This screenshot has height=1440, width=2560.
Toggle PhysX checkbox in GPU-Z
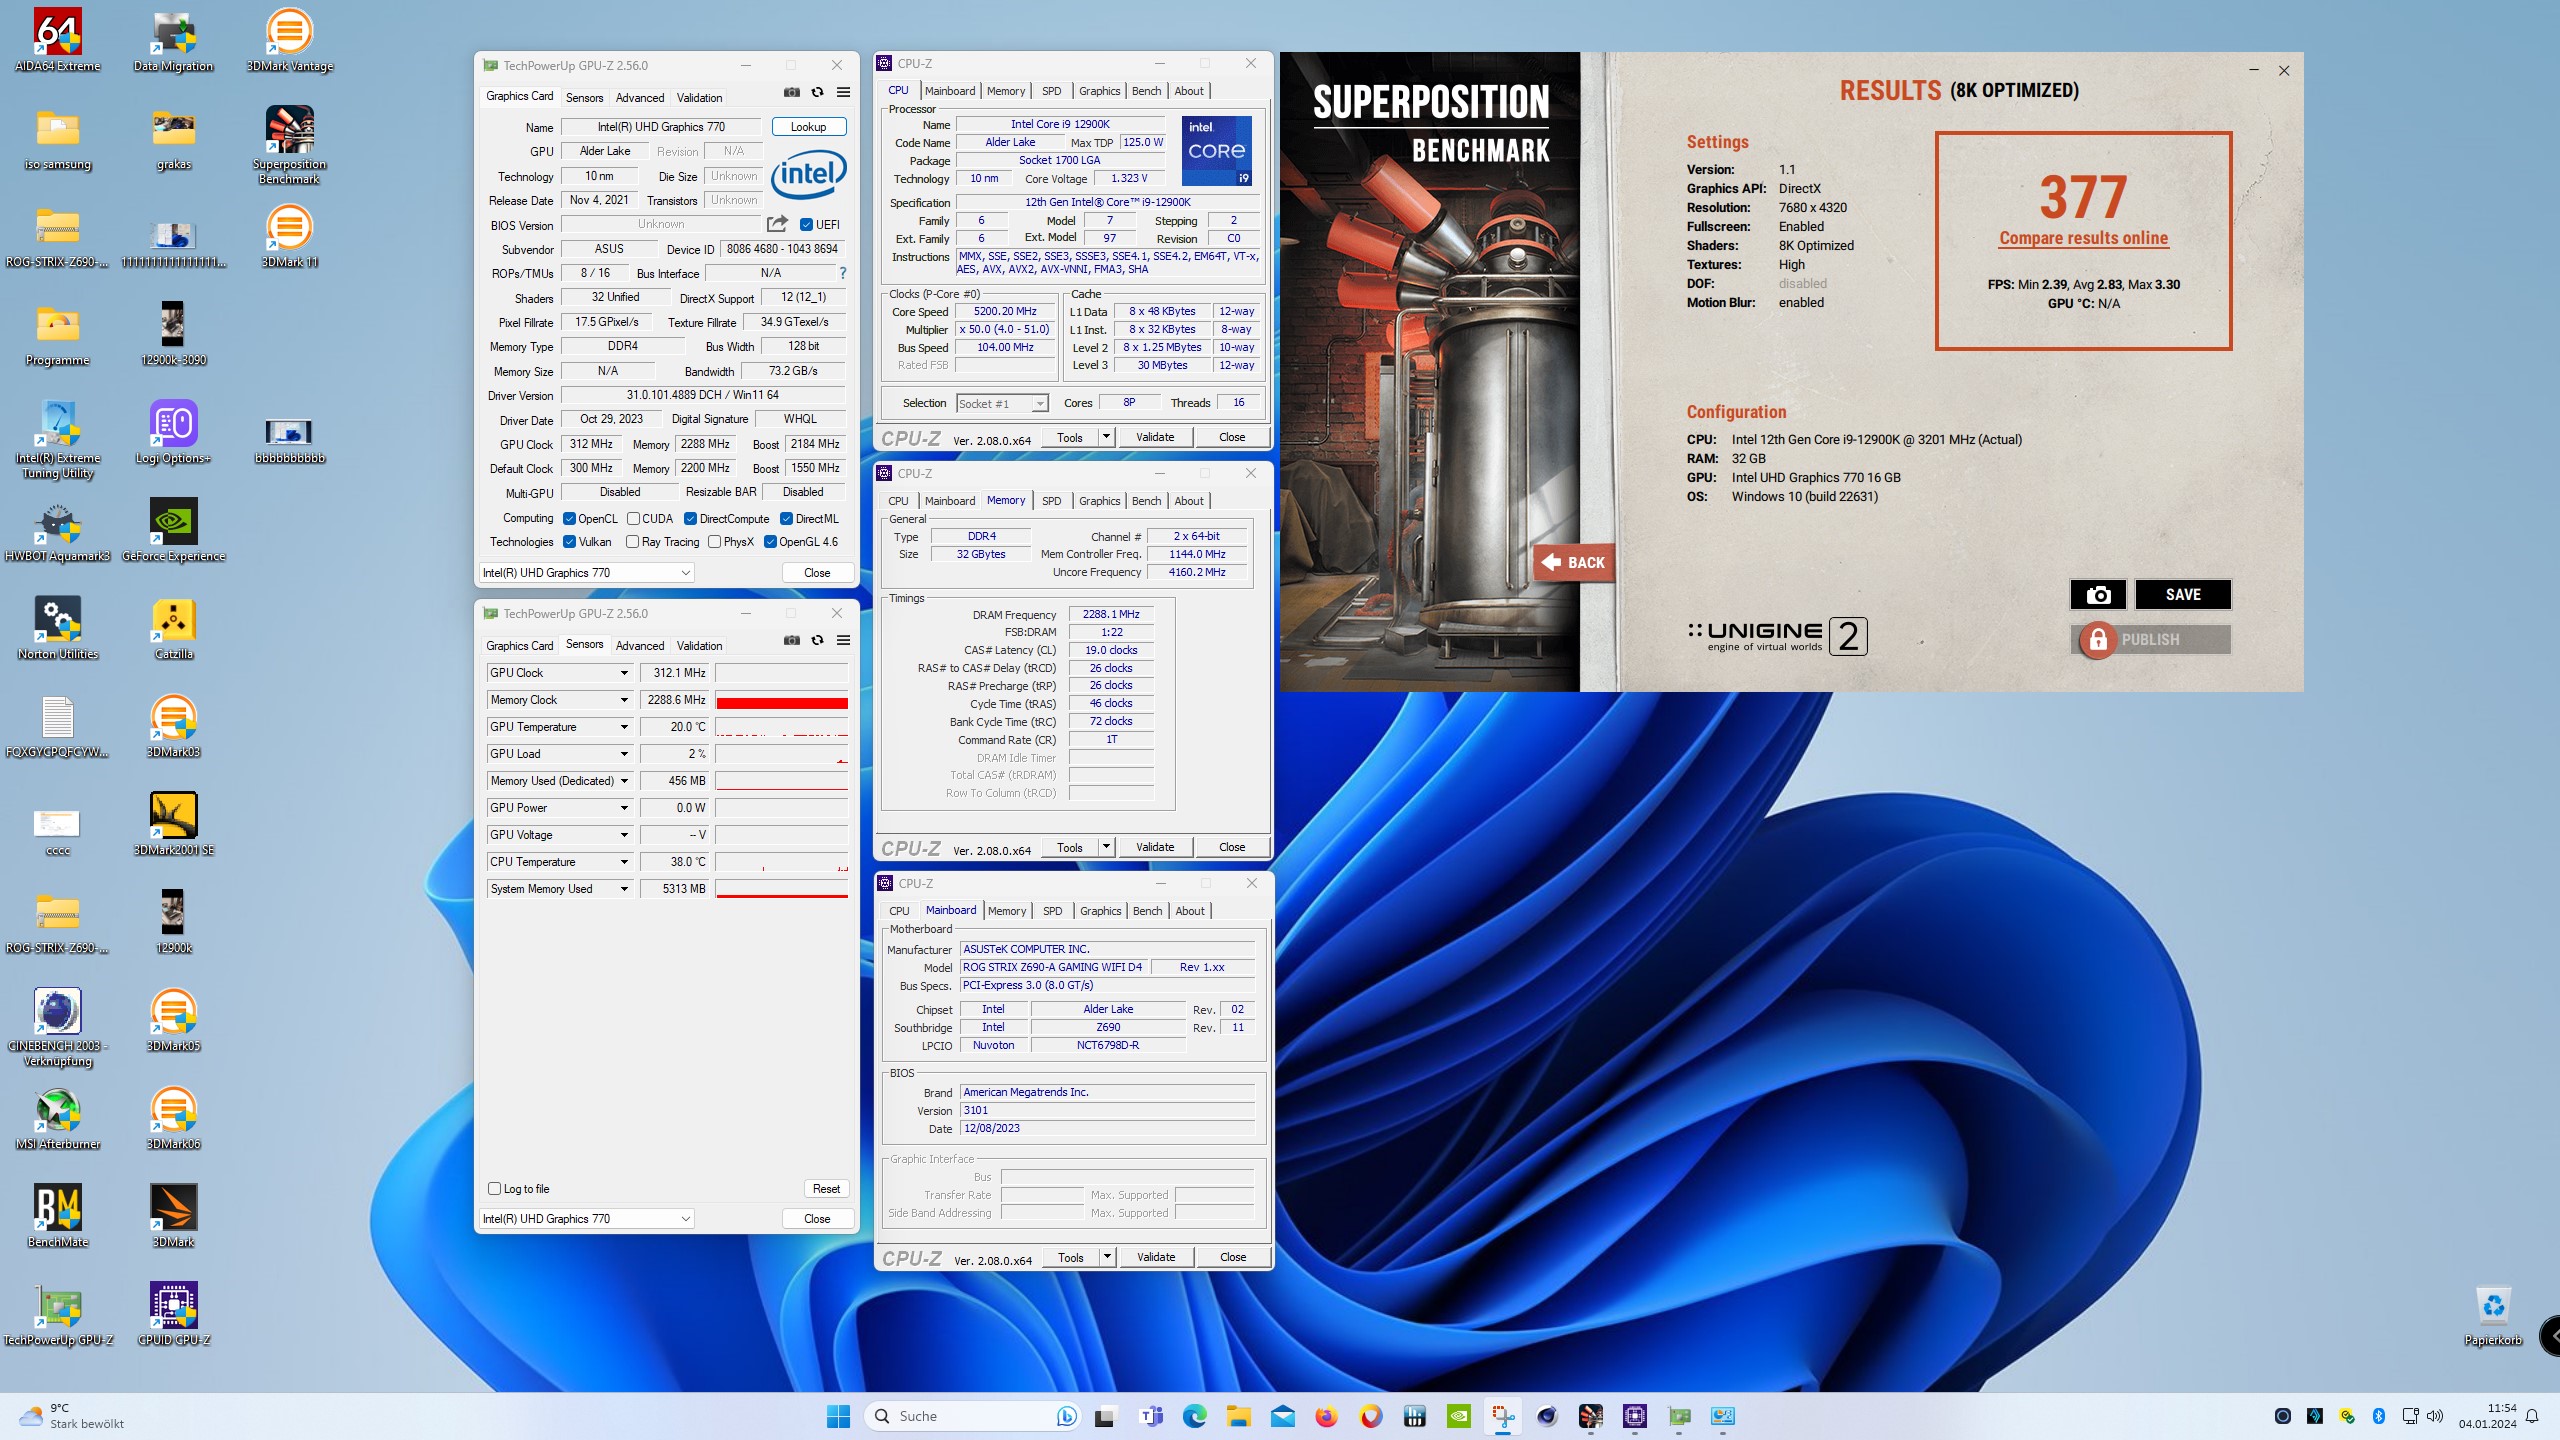(714, 541)
